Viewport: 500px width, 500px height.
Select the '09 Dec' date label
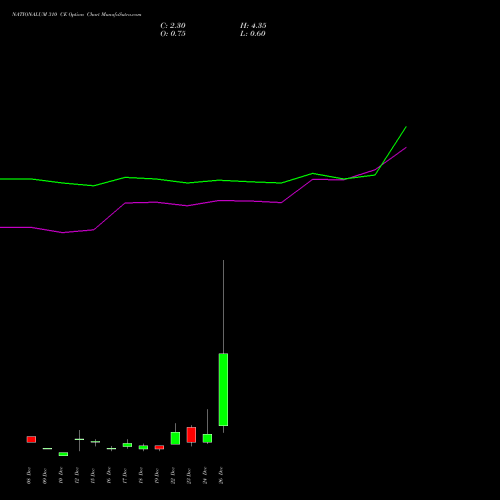point(45,476)
